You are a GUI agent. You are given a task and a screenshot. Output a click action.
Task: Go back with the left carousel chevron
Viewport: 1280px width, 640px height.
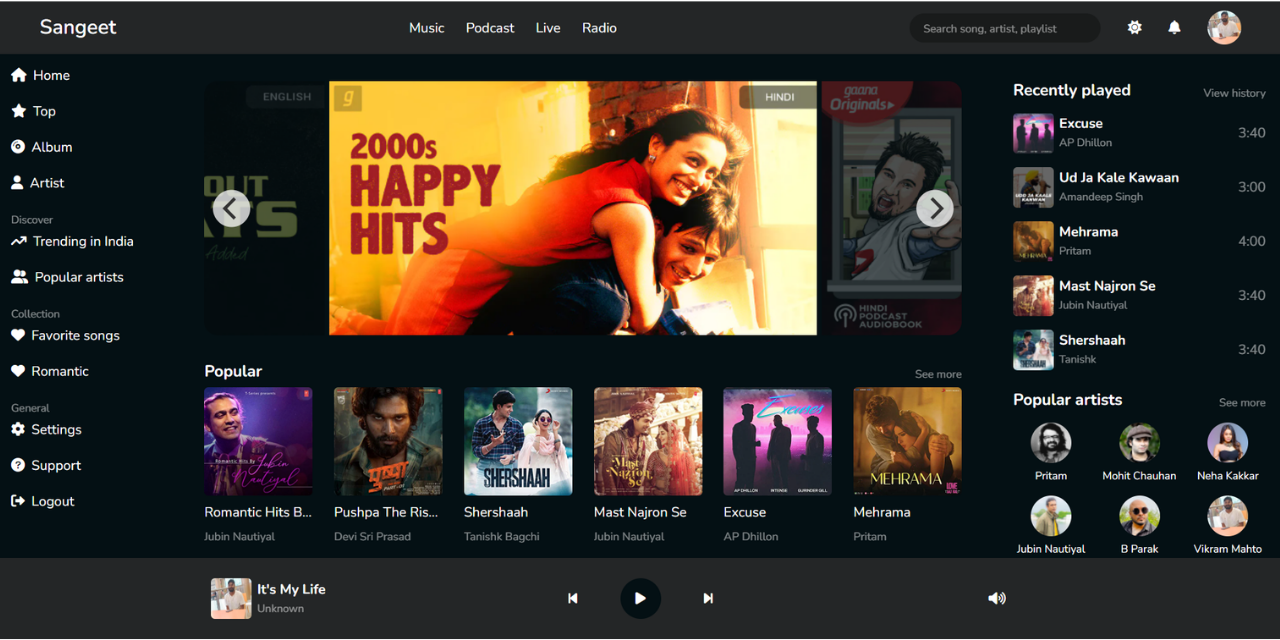tap(231, 208)
